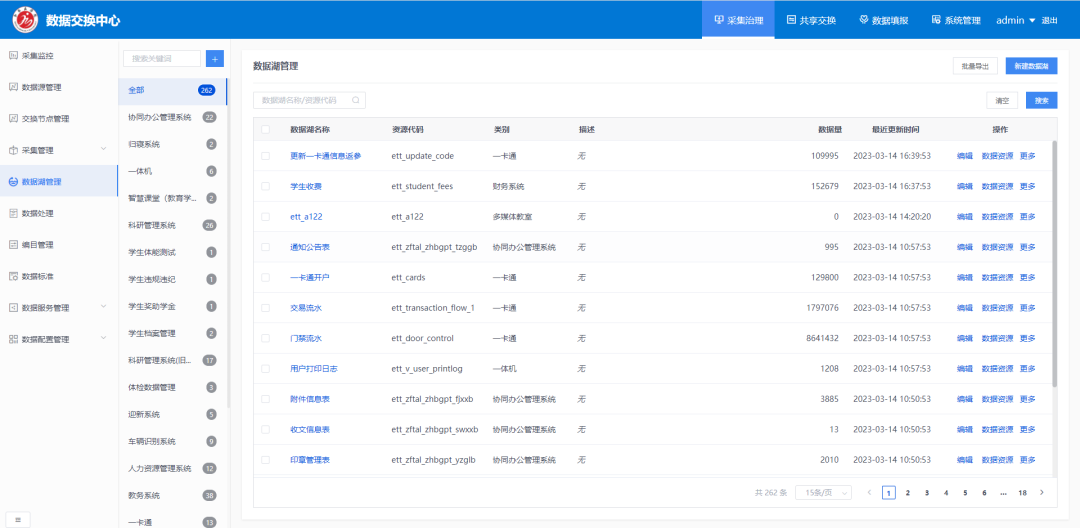The image size is (1080, 528).
Task: Click the 共享交换 tab icon
Action: pos(791,20)
